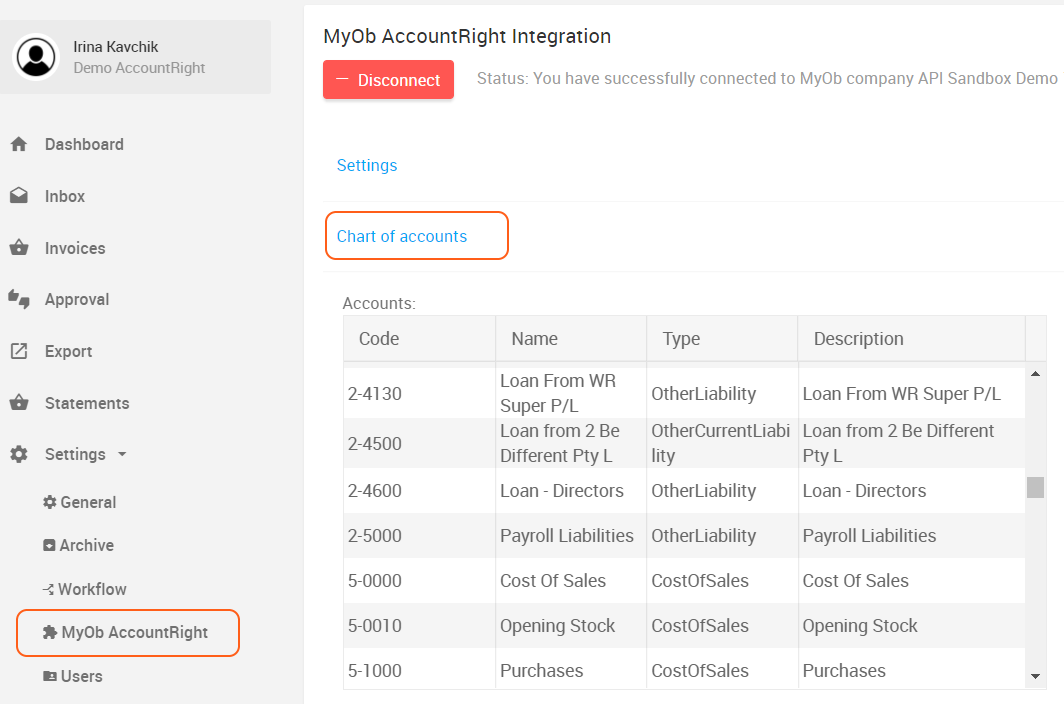
Task: Click the MyOb AccountRight puzzle icon
Action: pos(50,633)
